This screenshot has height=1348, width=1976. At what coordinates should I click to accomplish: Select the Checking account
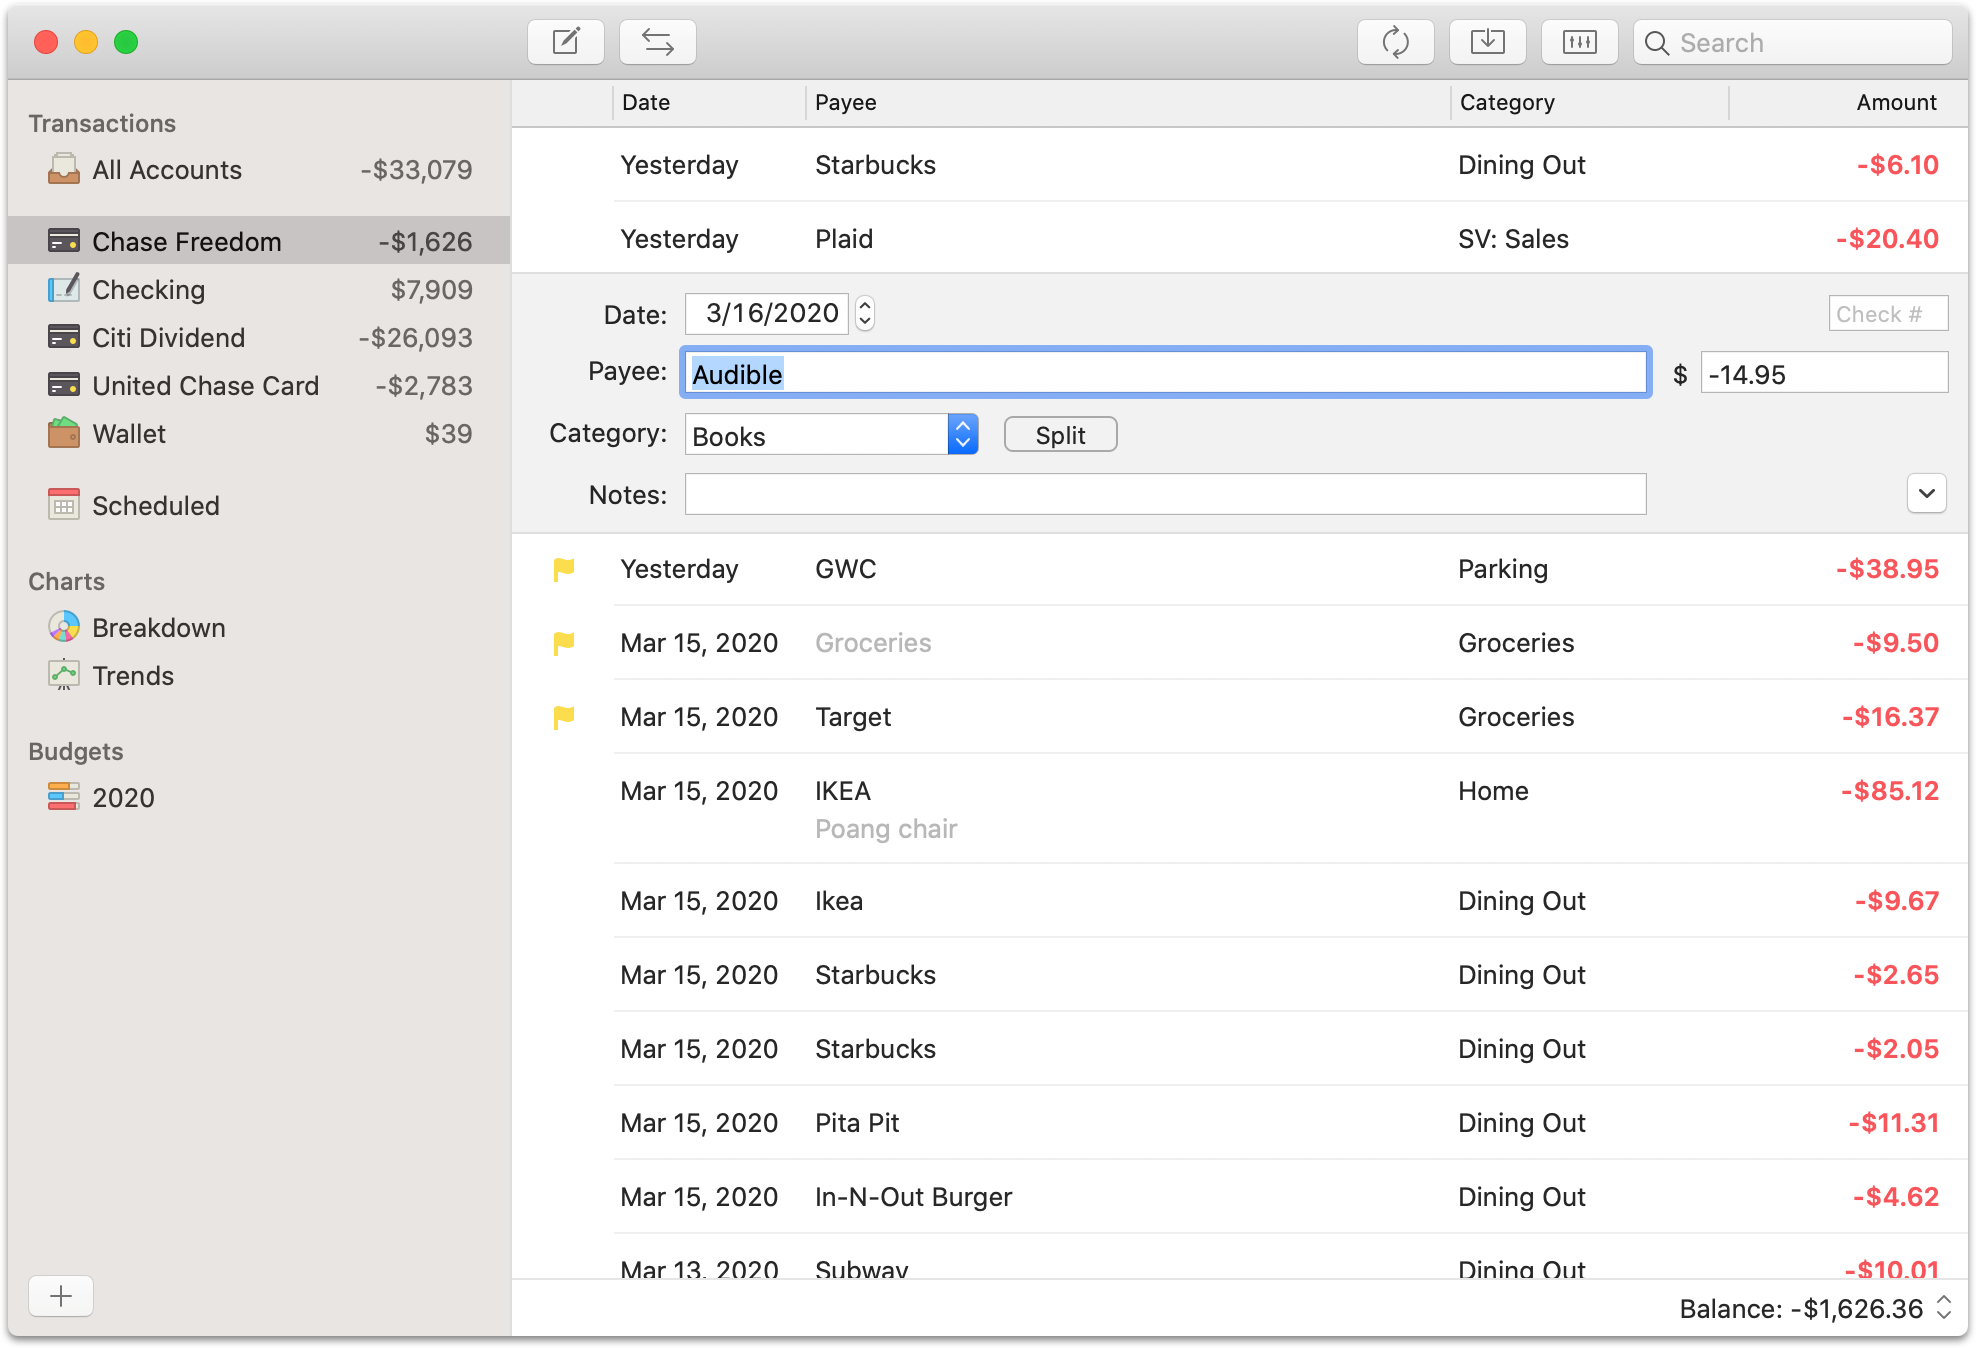pos(259,289)
